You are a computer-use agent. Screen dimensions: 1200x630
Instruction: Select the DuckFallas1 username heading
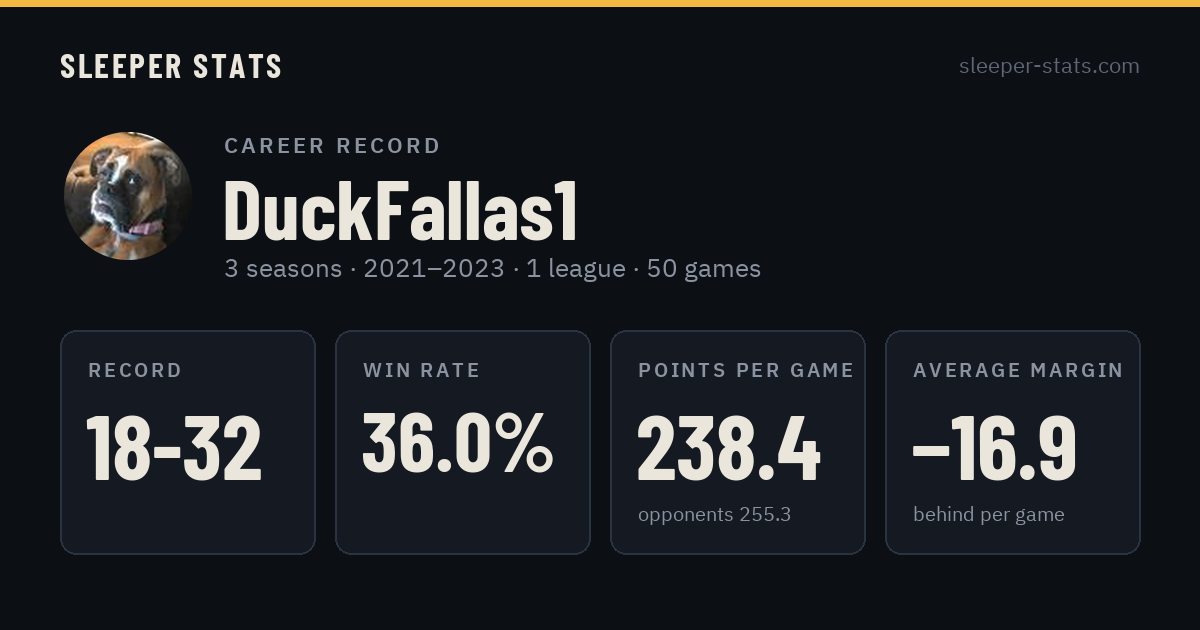coord(401,211)
